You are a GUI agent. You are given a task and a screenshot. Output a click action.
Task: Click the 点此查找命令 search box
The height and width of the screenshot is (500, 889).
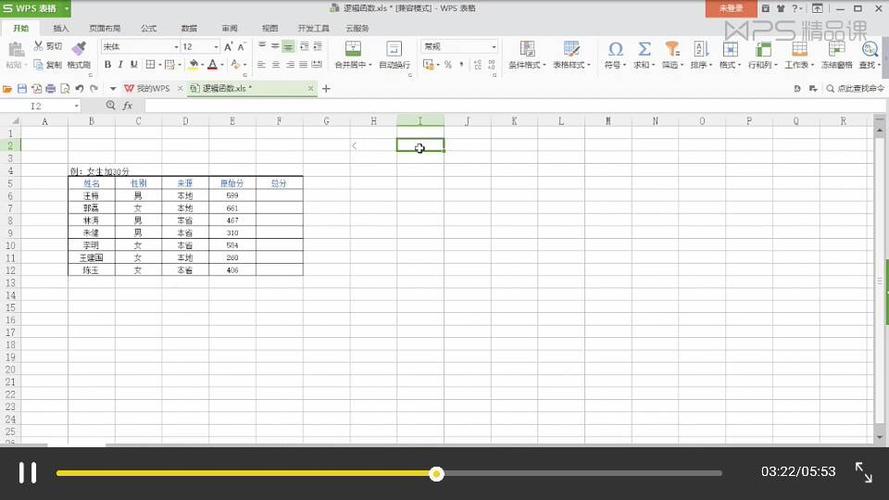click(x=856, y=88)
